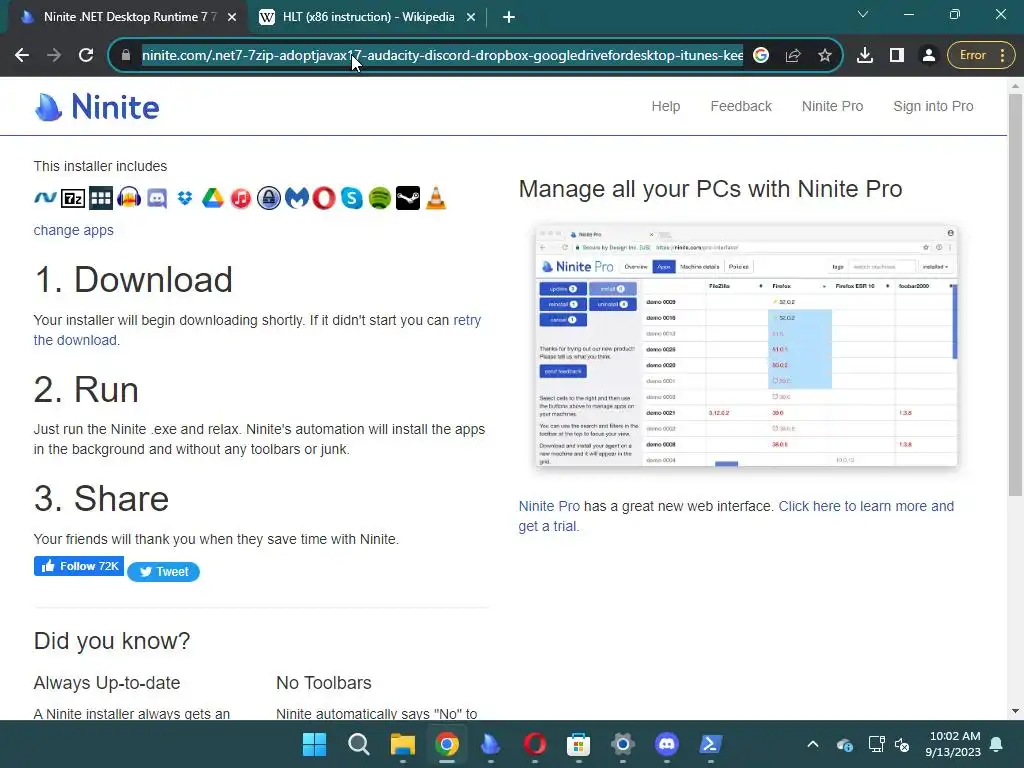
Task: Click the VLC traffic cone icon
Action: click(436, 198)
